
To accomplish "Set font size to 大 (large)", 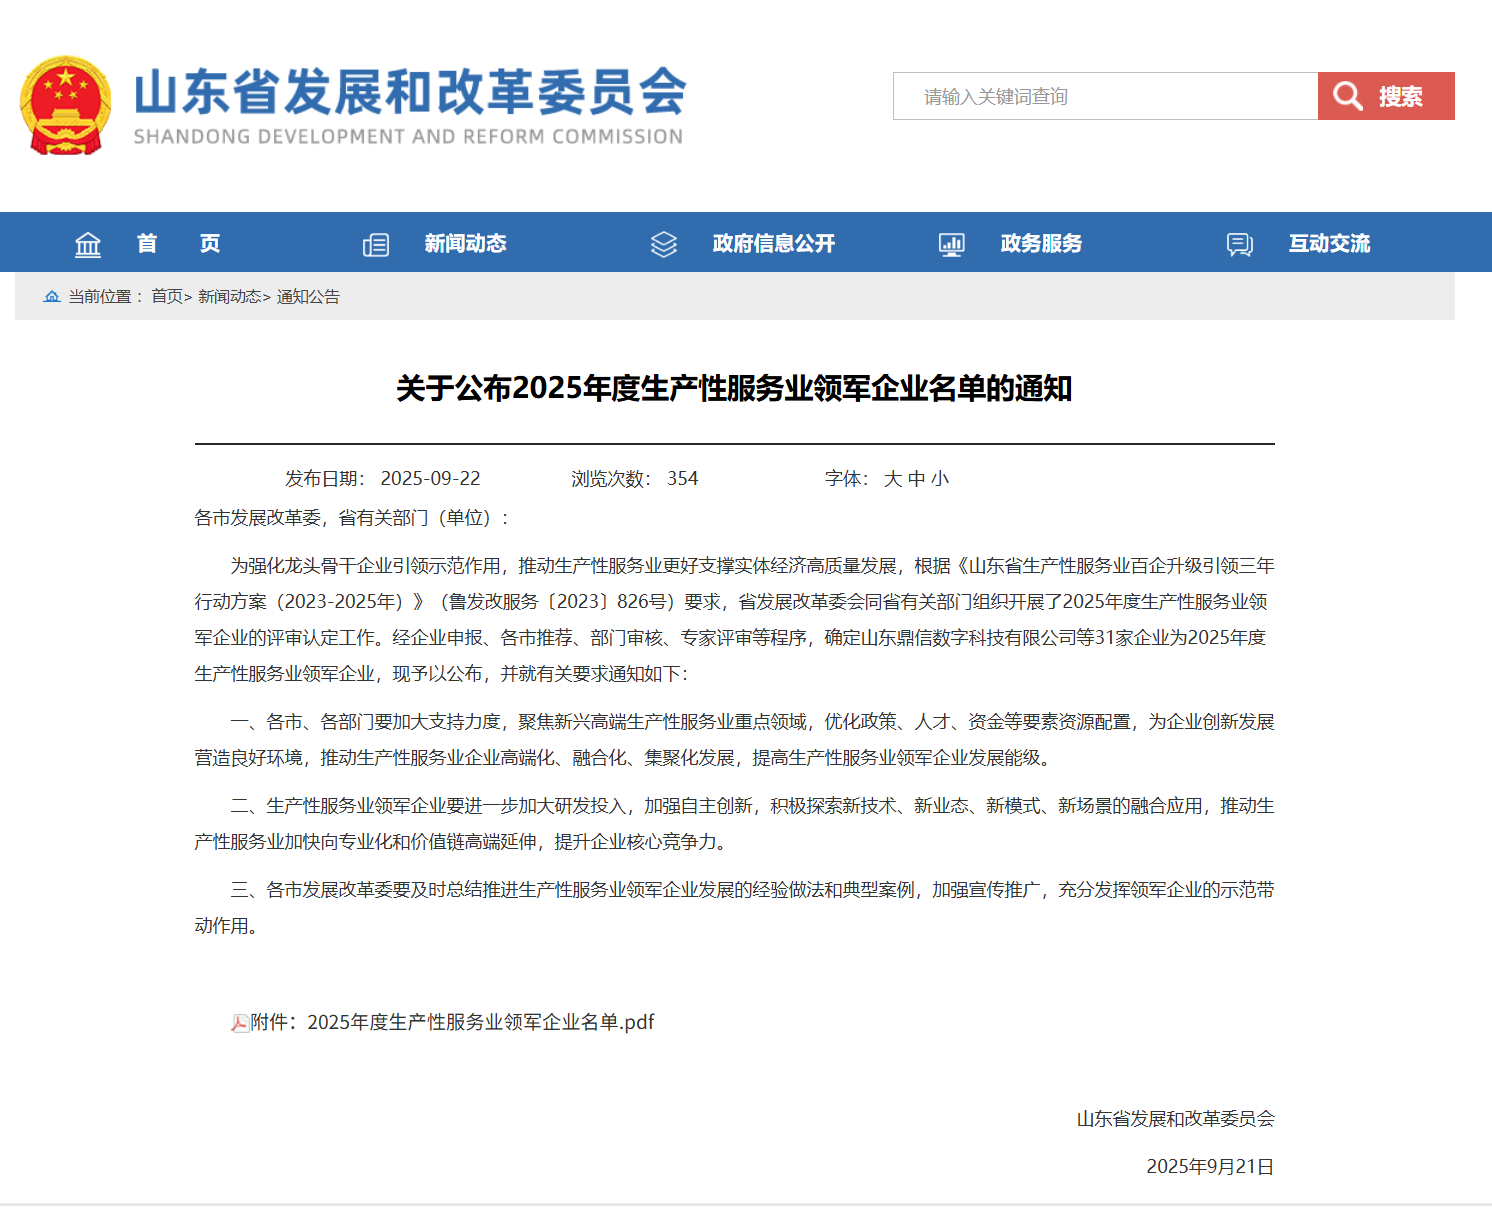I will pos(893,479).
